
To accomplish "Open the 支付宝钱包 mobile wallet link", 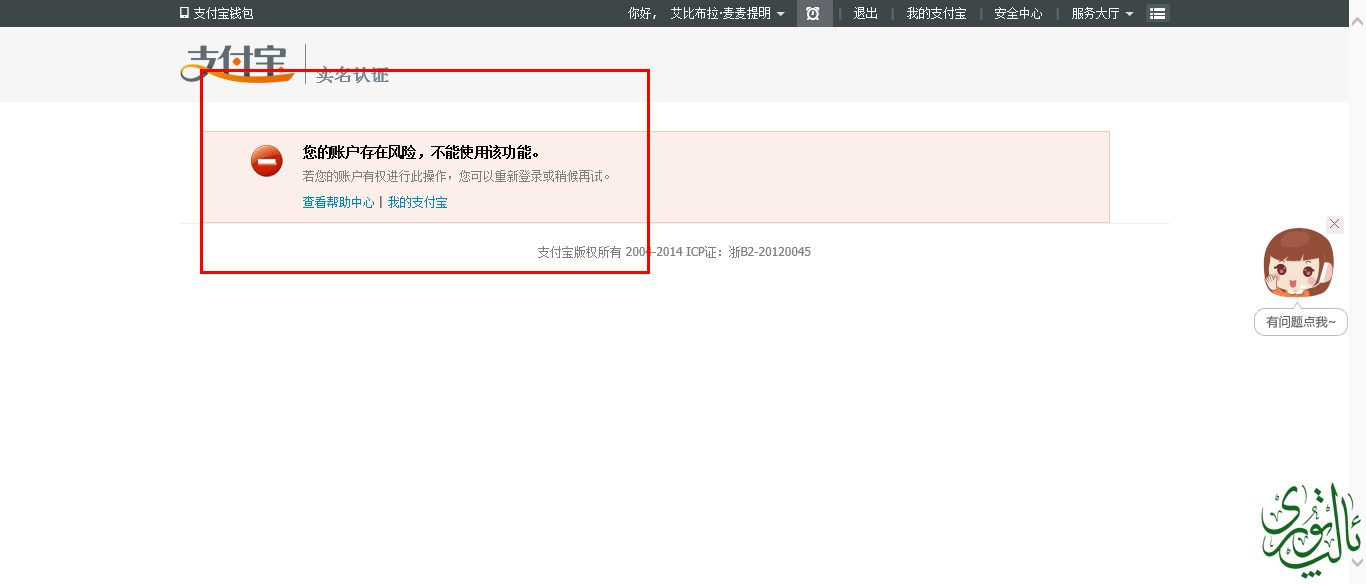I will 216,13.
